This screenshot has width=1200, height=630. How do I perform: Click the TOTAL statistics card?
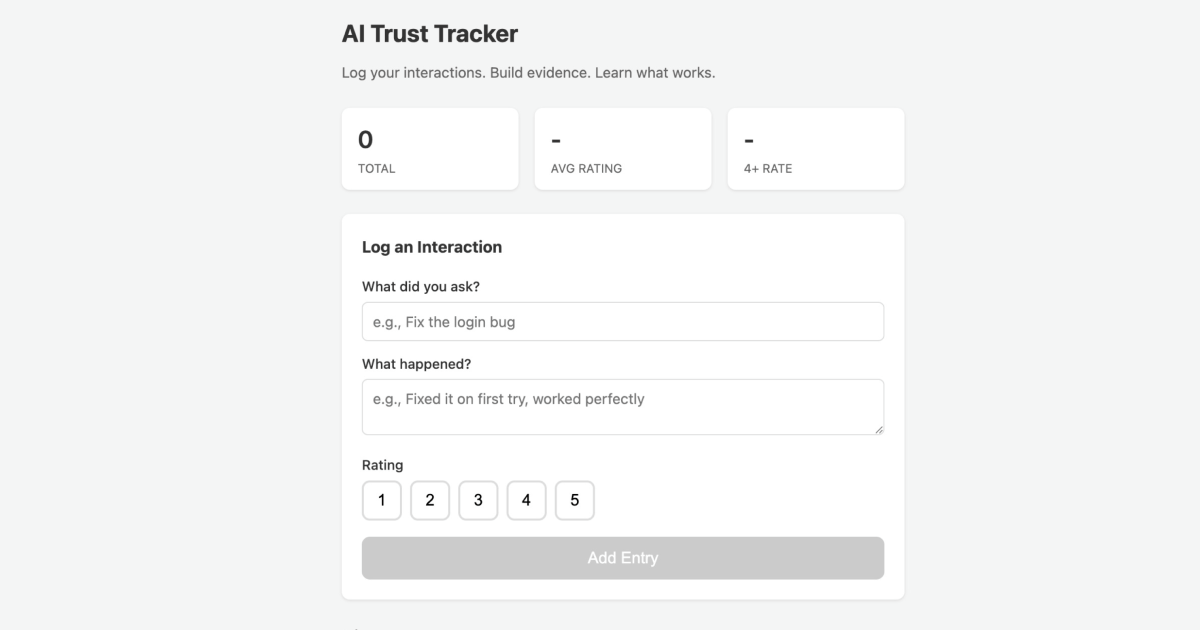click(430, 148)
